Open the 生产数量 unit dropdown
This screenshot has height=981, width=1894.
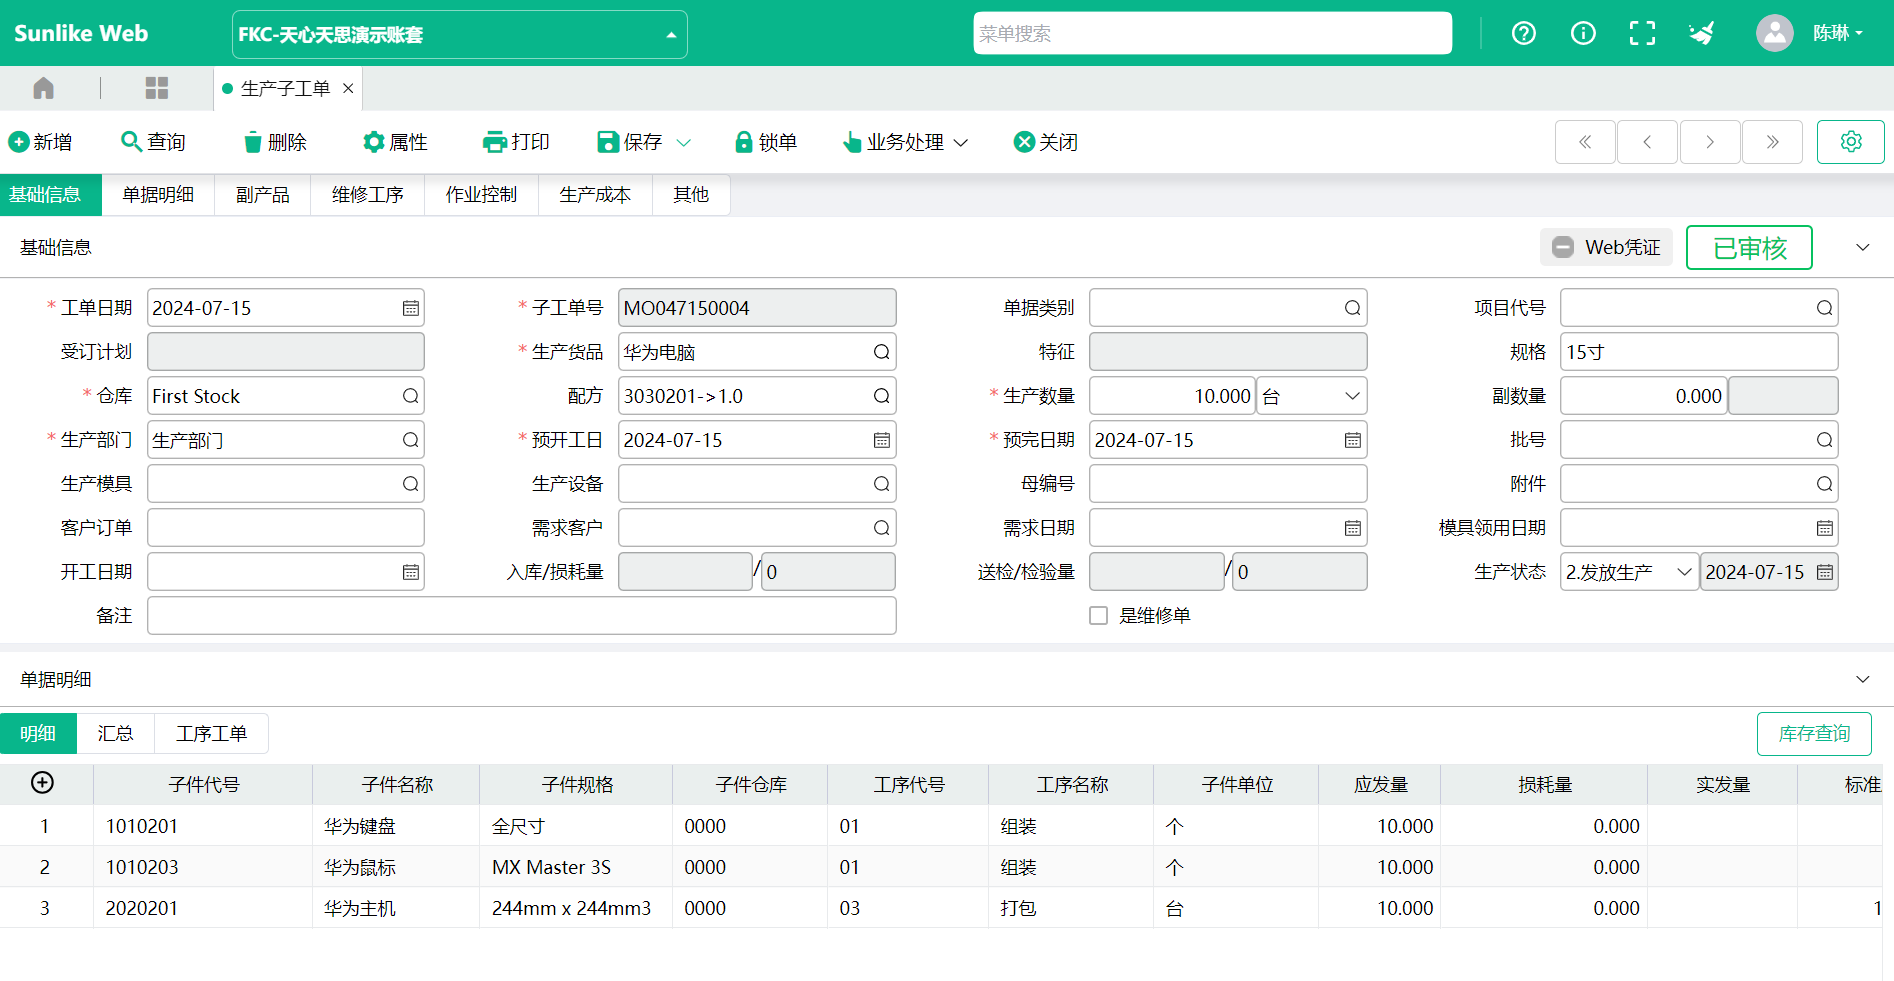(x=1311, y=396)
